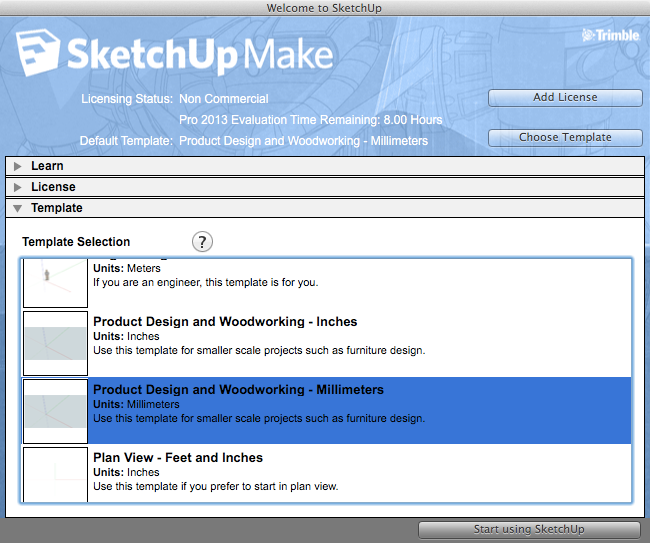Expand the License section triangle

click(x=17, y=187)
